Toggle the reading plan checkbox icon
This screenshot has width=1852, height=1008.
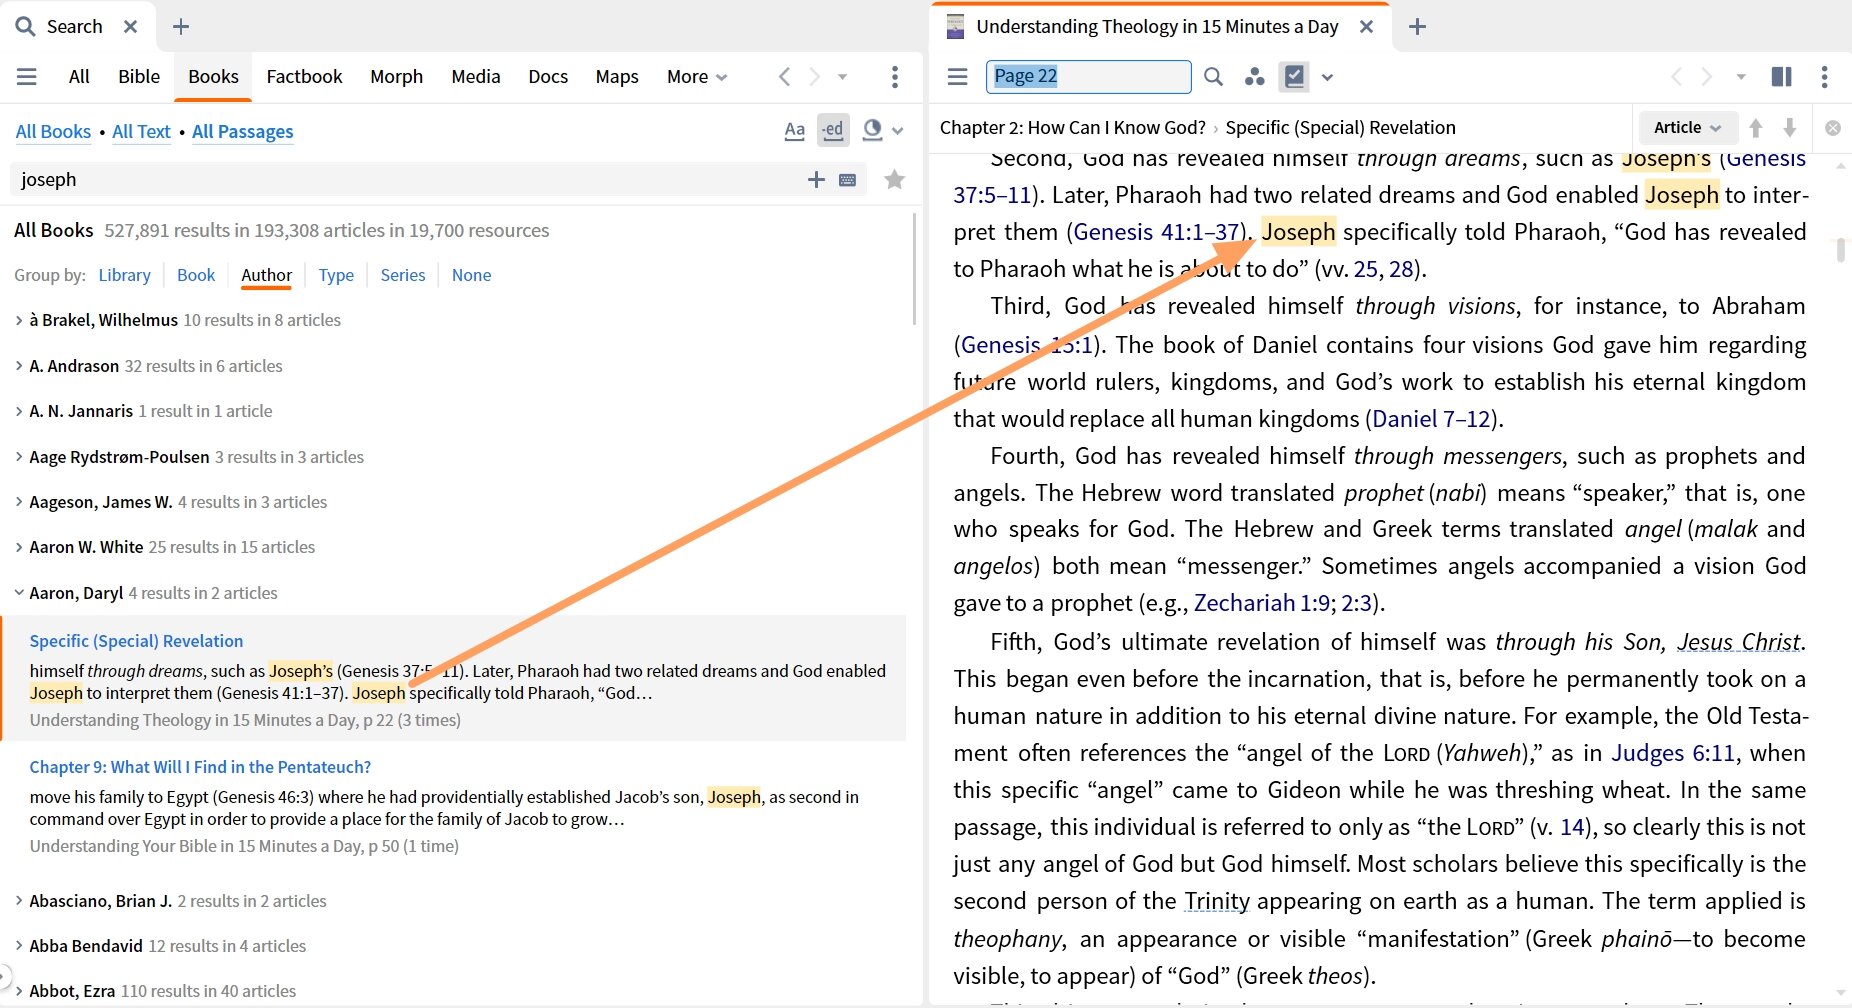1294,76
